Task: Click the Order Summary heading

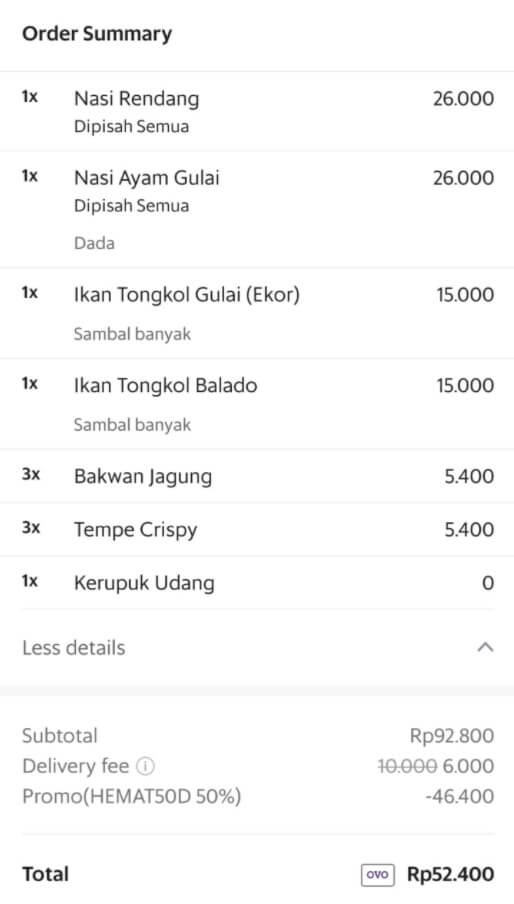Action: click(x=97, y=34)
